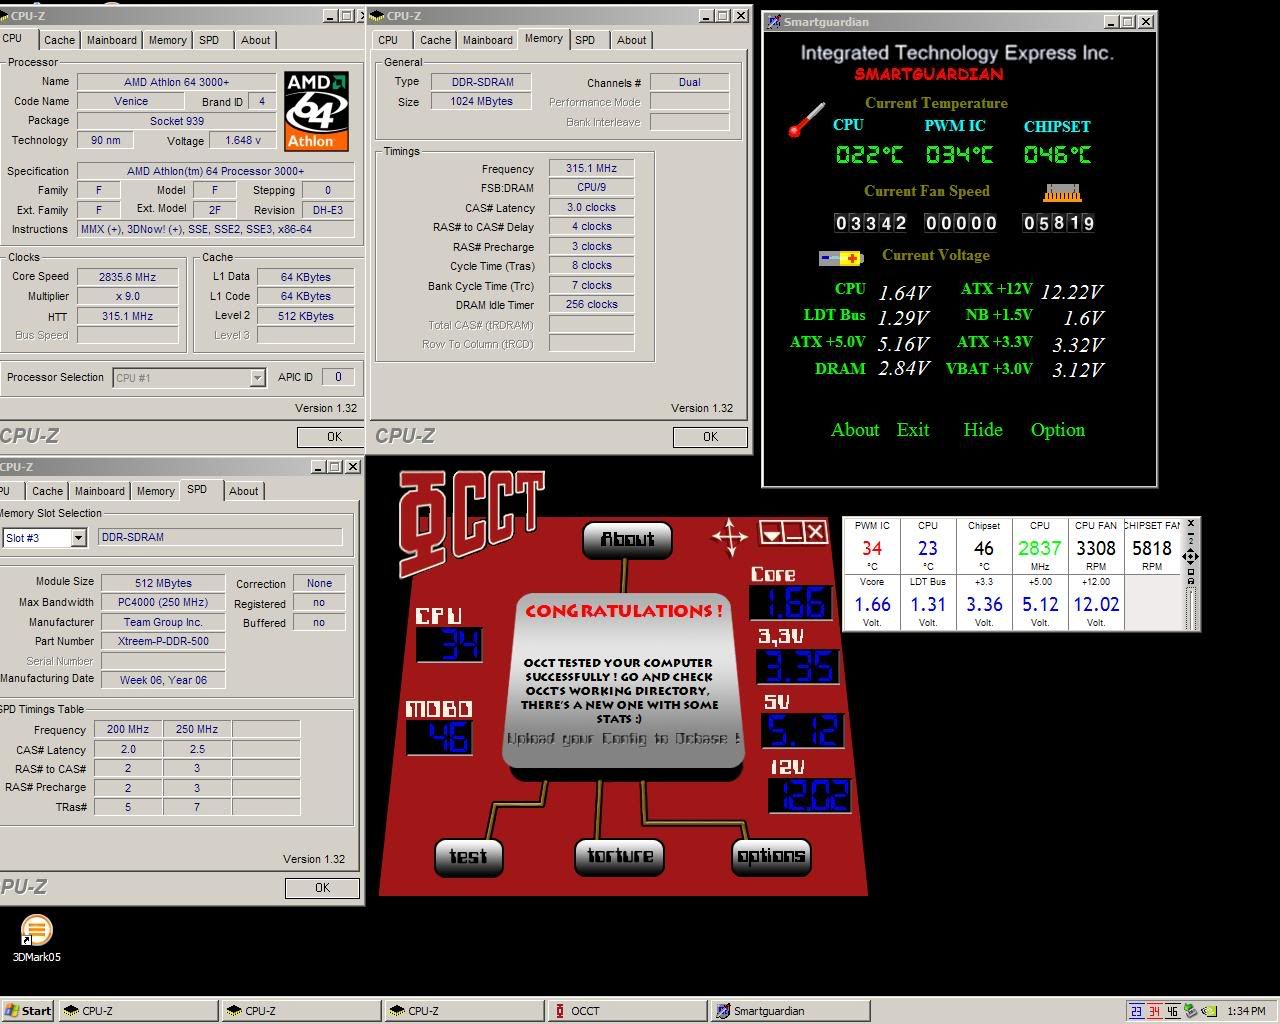The height and width of the screenshot is (1024, 1280).
Task: Click the Part Number Xtreem-P-DDR-500 field
Action: click(163, 642)
